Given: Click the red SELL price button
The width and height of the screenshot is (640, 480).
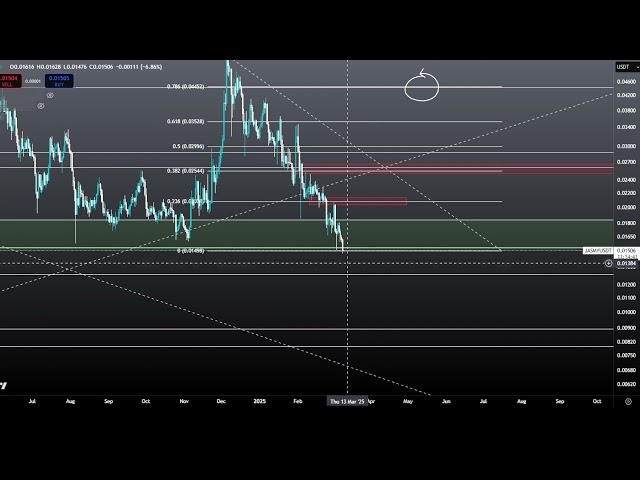Looking at the screenshot, I should 9,80.
